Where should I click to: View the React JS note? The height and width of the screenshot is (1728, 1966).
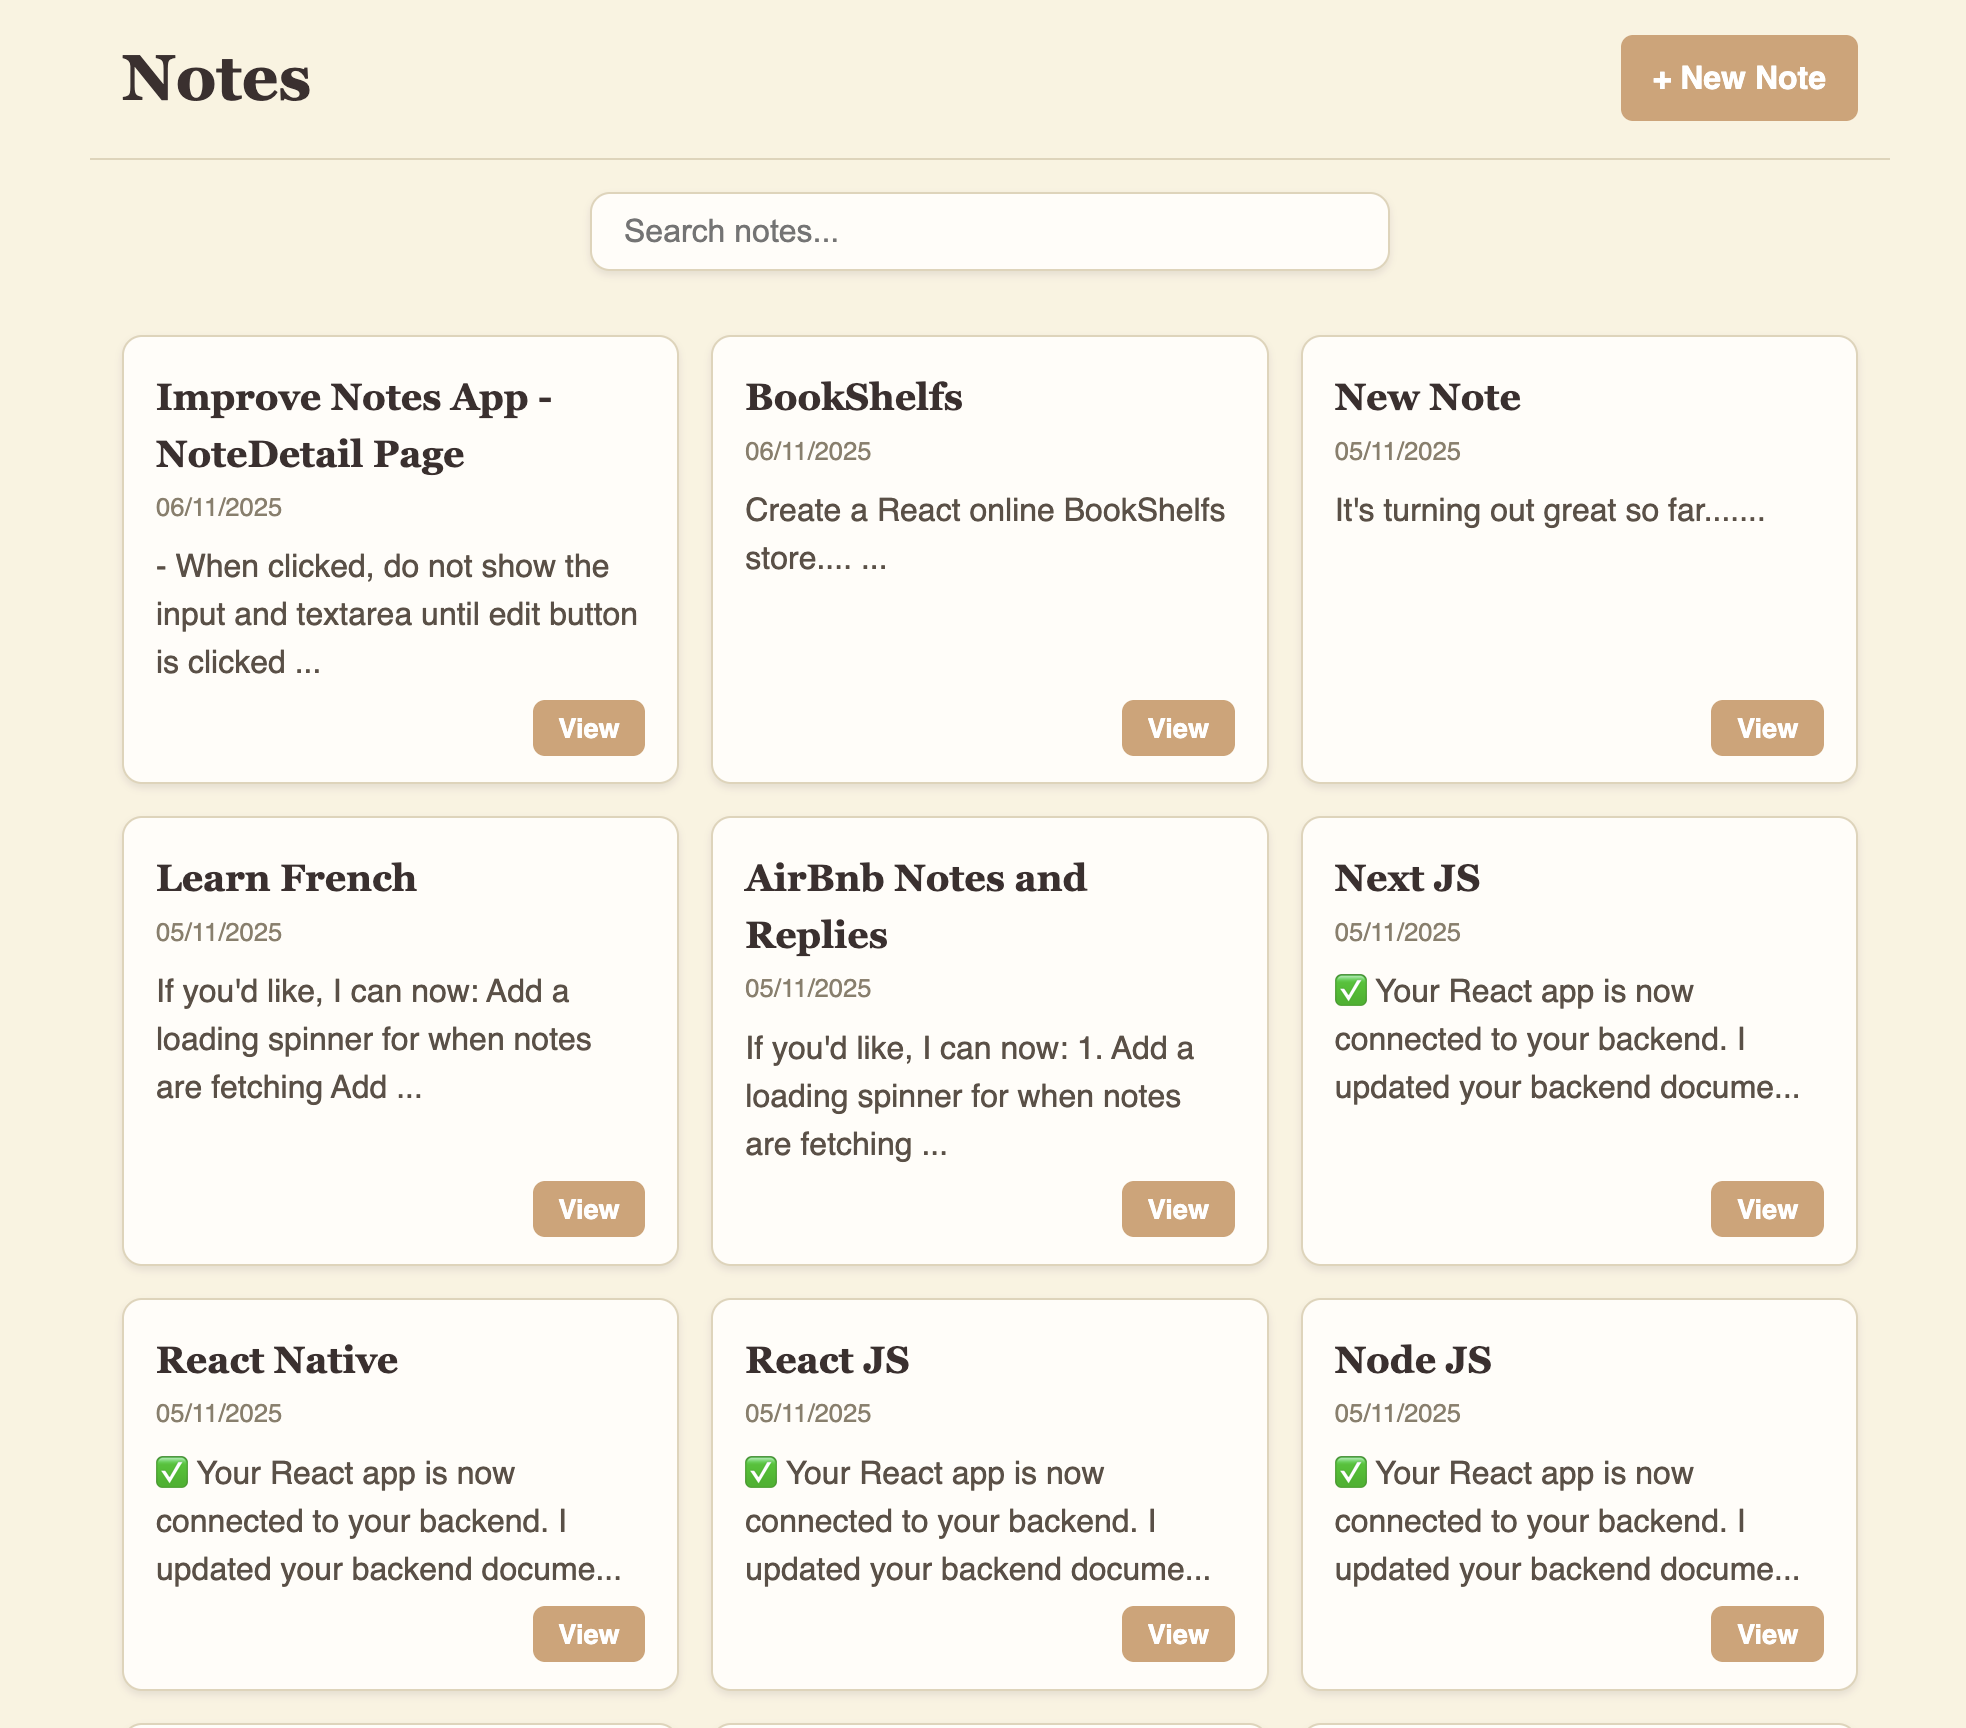coord(1177,1634)
